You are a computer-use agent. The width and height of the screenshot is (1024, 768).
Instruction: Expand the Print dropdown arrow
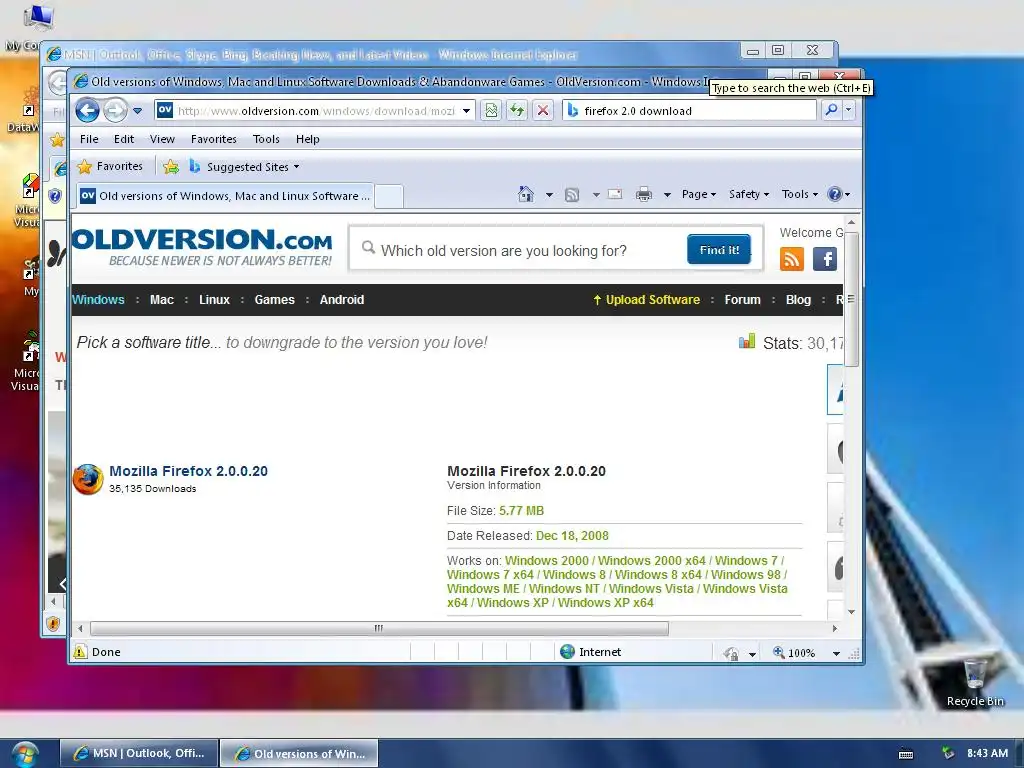tap(667, 195)
